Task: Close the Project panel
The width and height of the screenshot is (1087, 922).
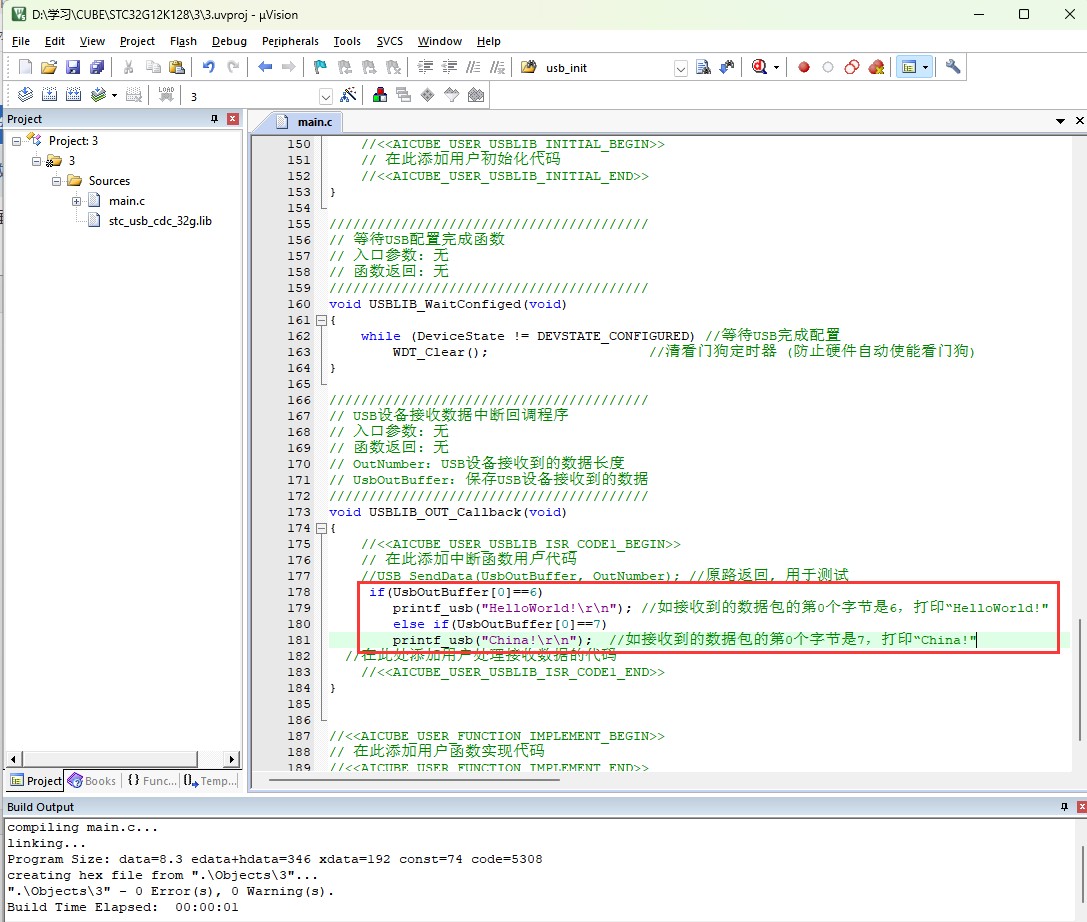Action: point(233,119)
